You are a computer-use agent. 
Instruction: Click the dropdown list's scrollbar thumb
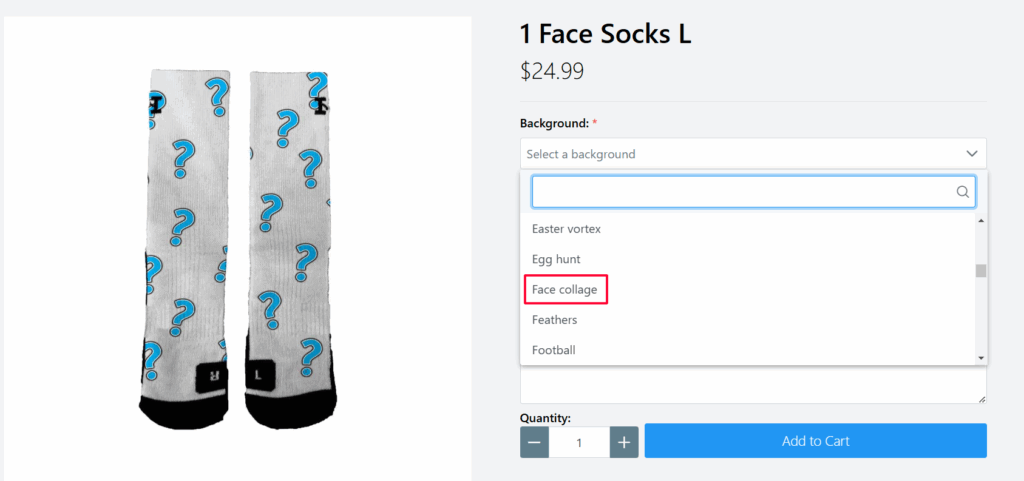point(981,271)
